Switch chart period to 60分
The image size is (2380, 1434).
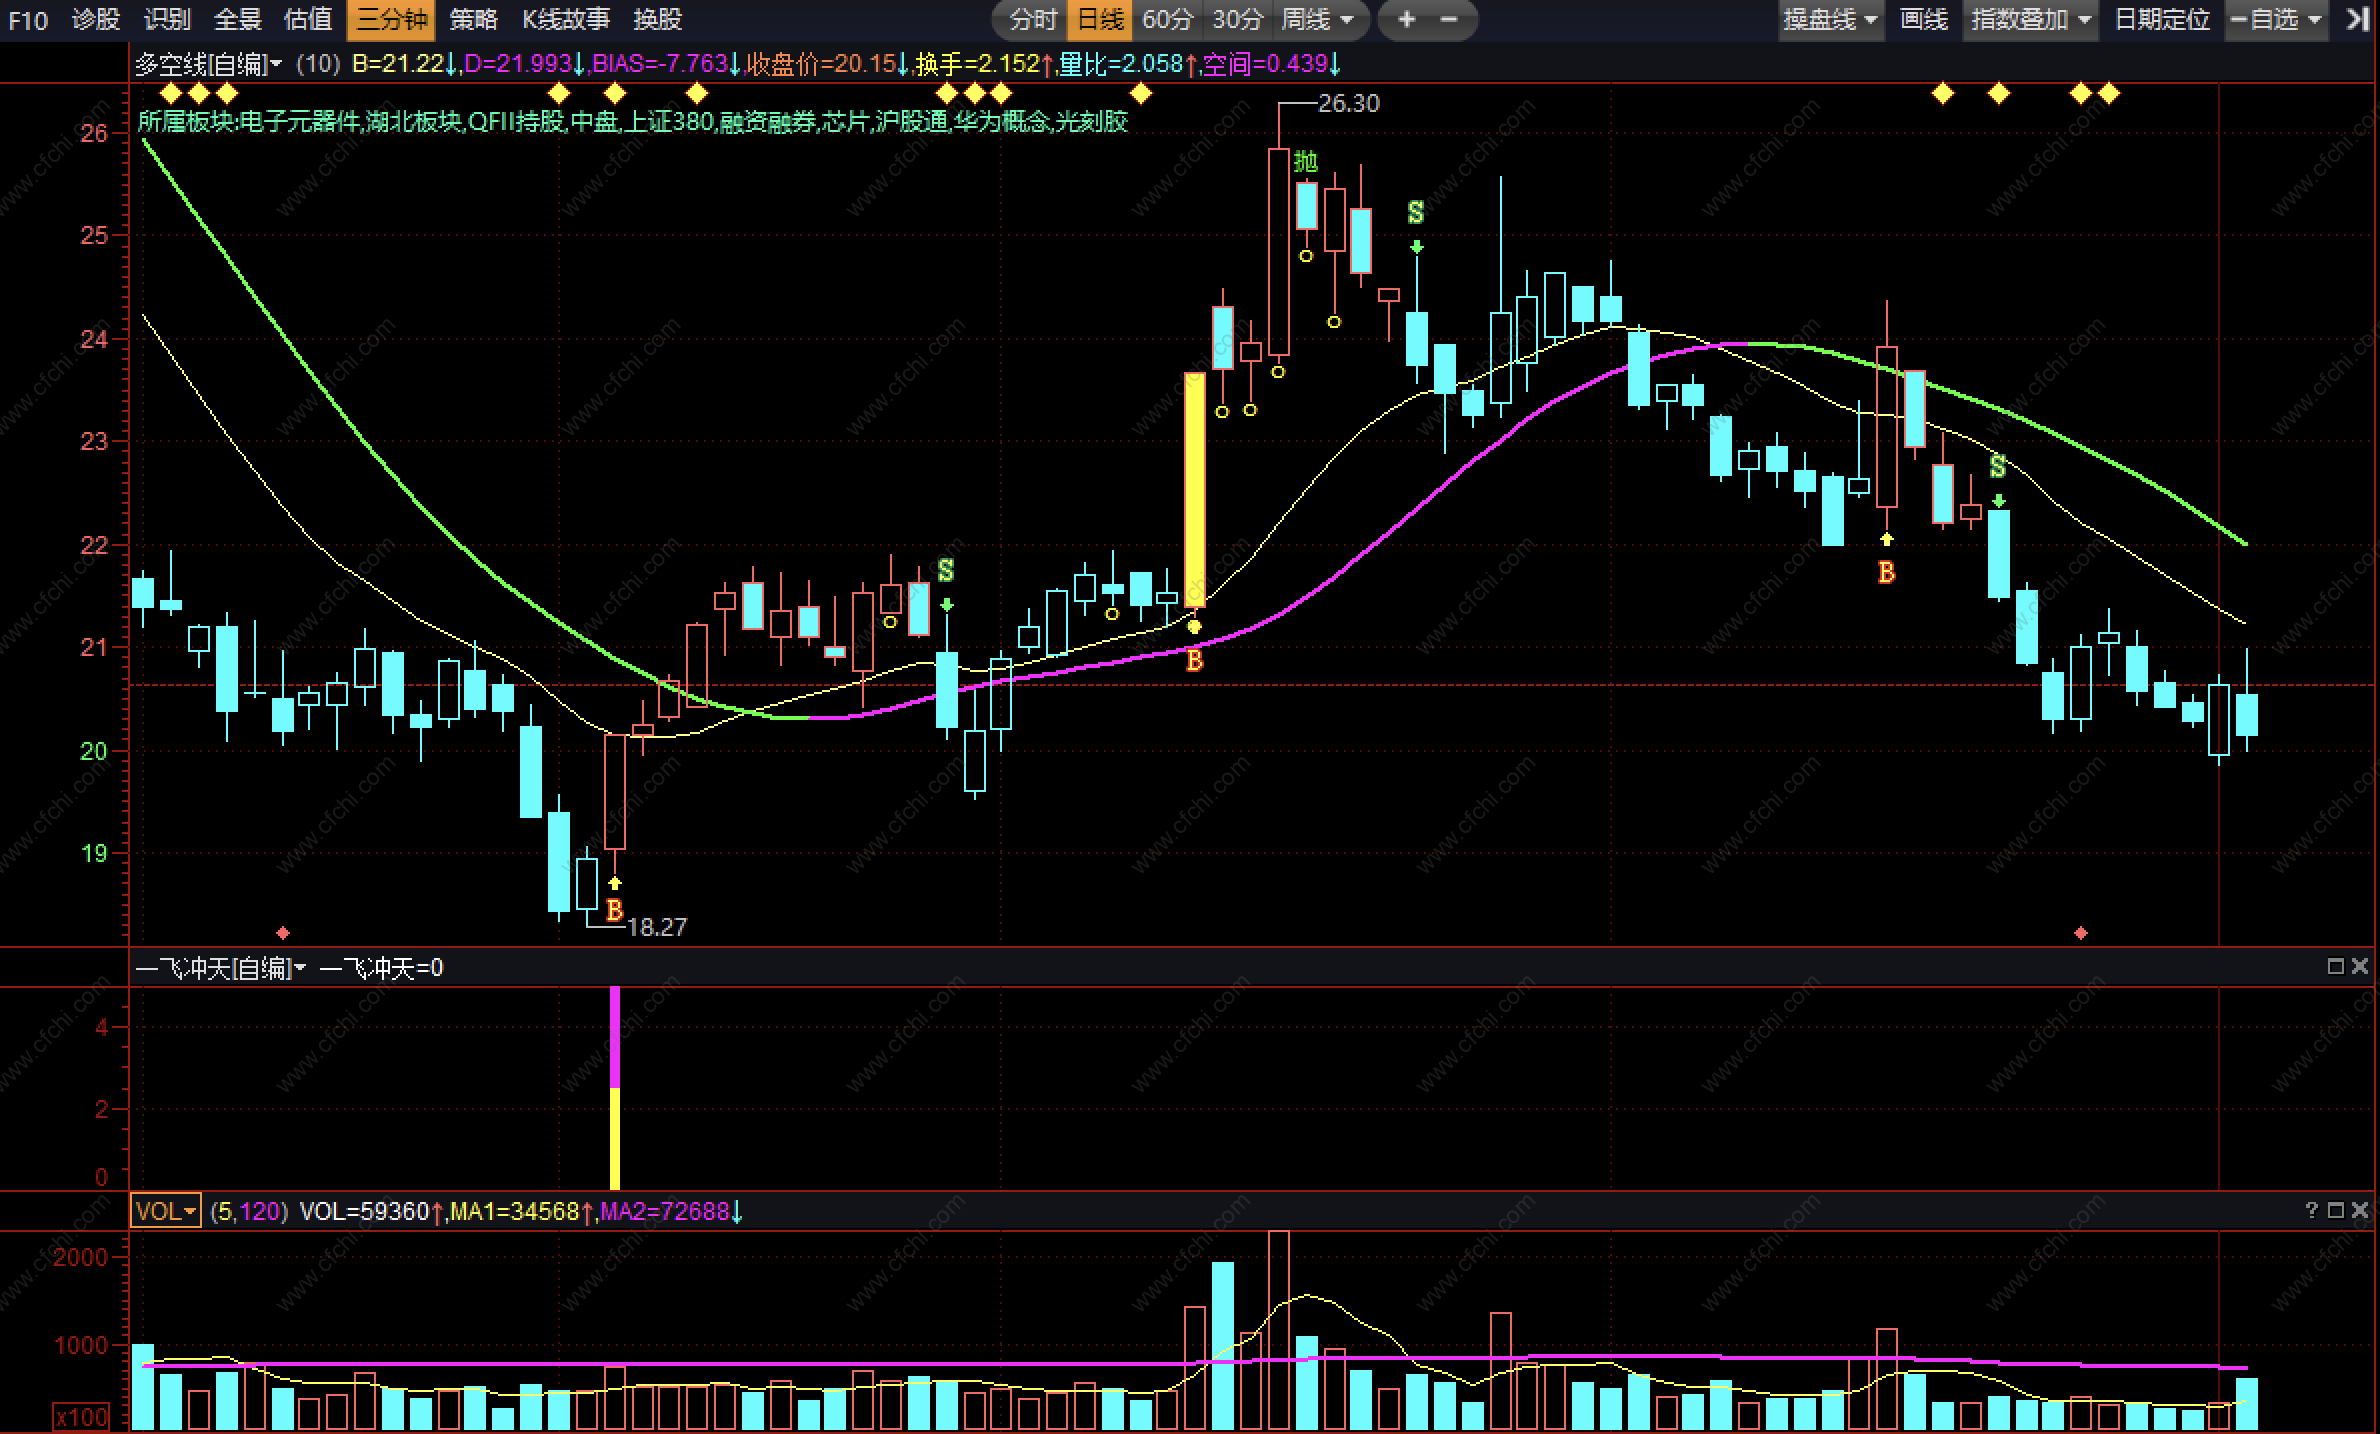tap(1167, 19)
